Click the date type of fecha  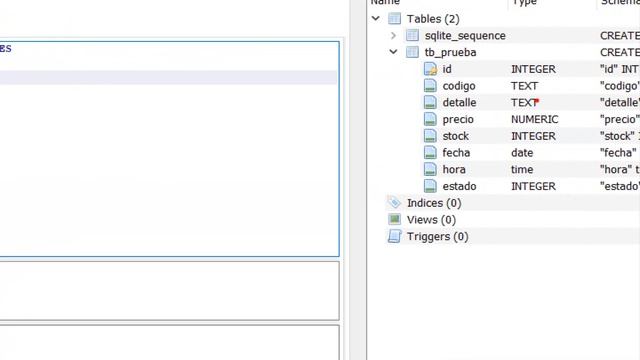click(x=522, y=153)
